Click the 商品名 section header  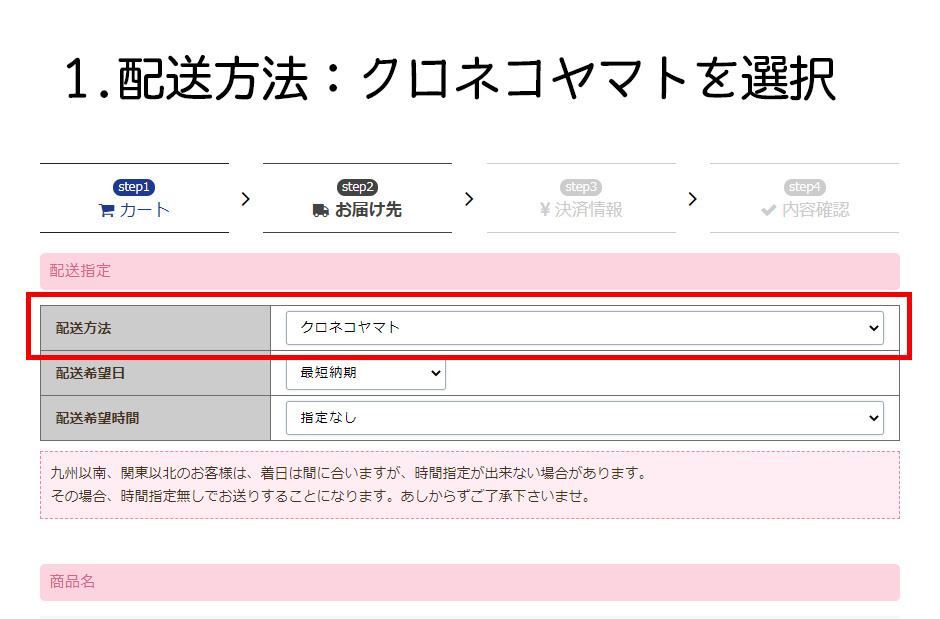(470, 582)
